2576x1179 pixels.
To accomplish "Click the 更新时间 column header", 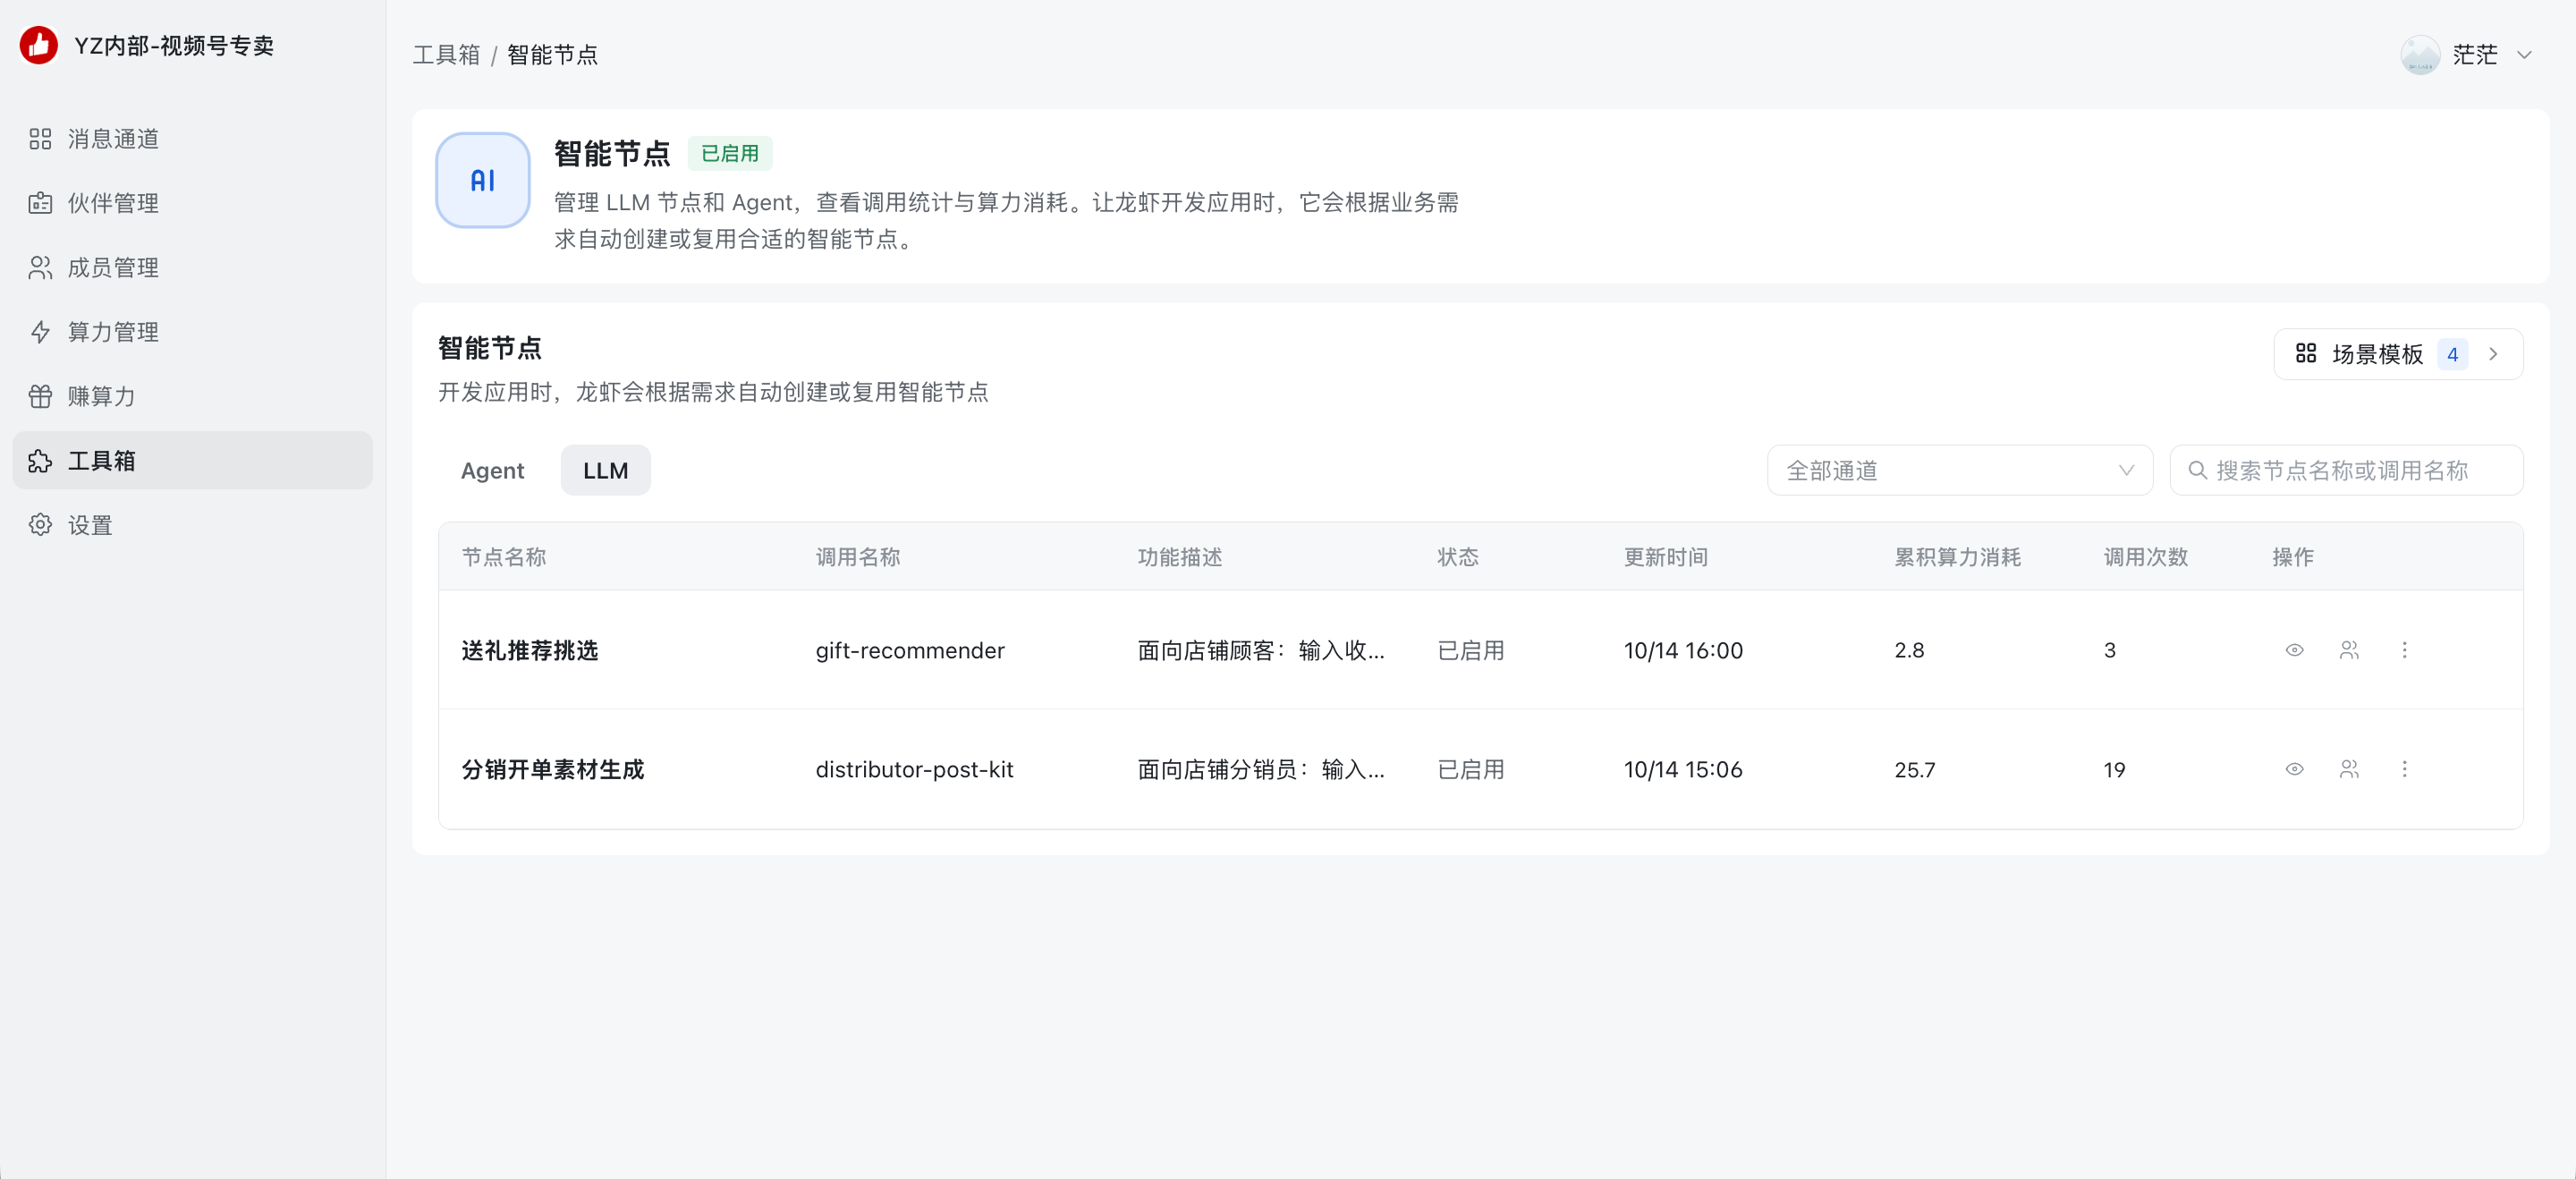I will point(1665,557).
